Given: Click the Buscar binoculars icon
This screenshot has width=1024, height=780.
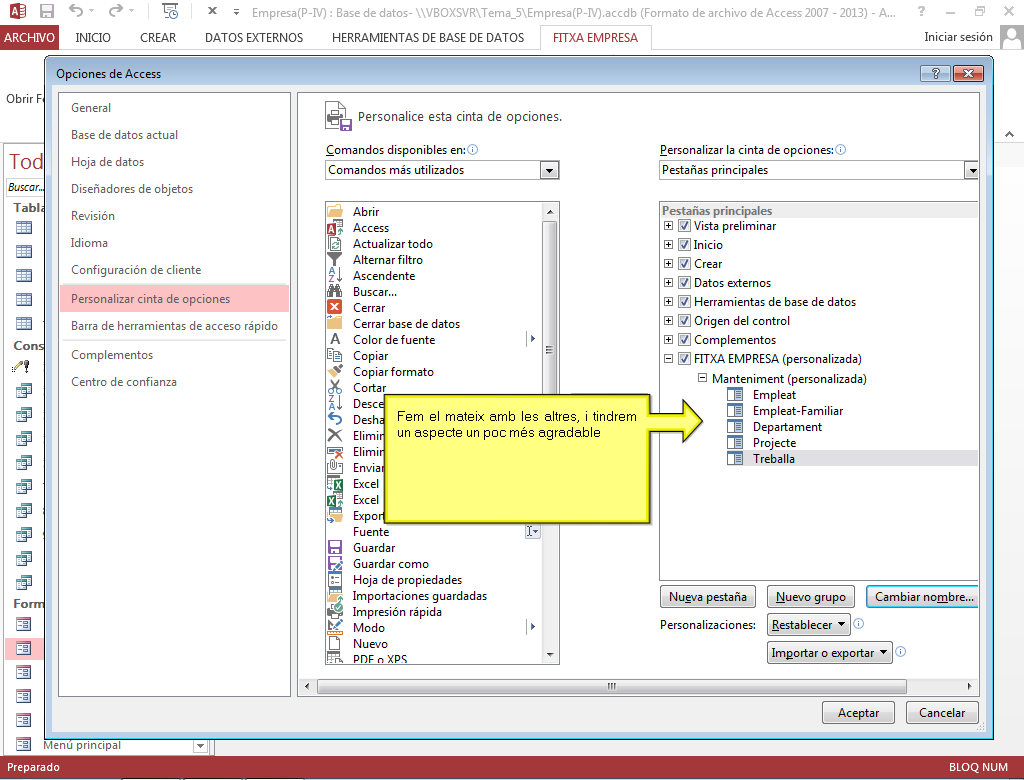Looking at the screenshot, I should [x=334, y=291].
